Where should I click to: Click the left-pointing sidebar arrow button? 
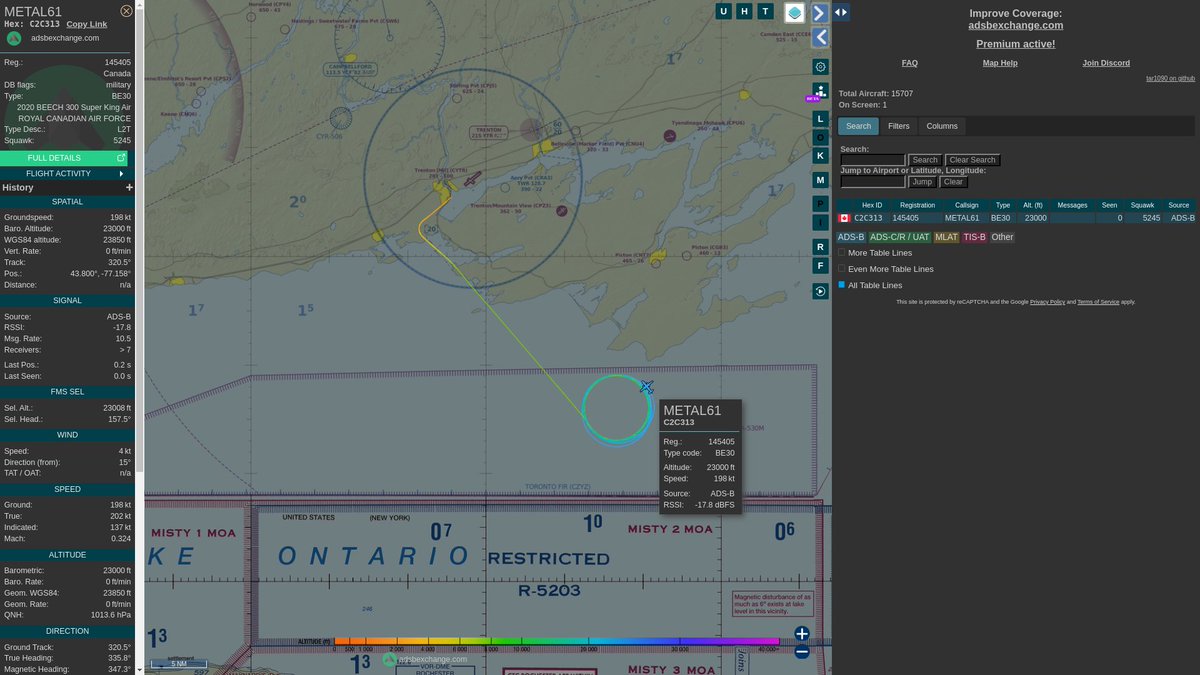coord(820,37)
